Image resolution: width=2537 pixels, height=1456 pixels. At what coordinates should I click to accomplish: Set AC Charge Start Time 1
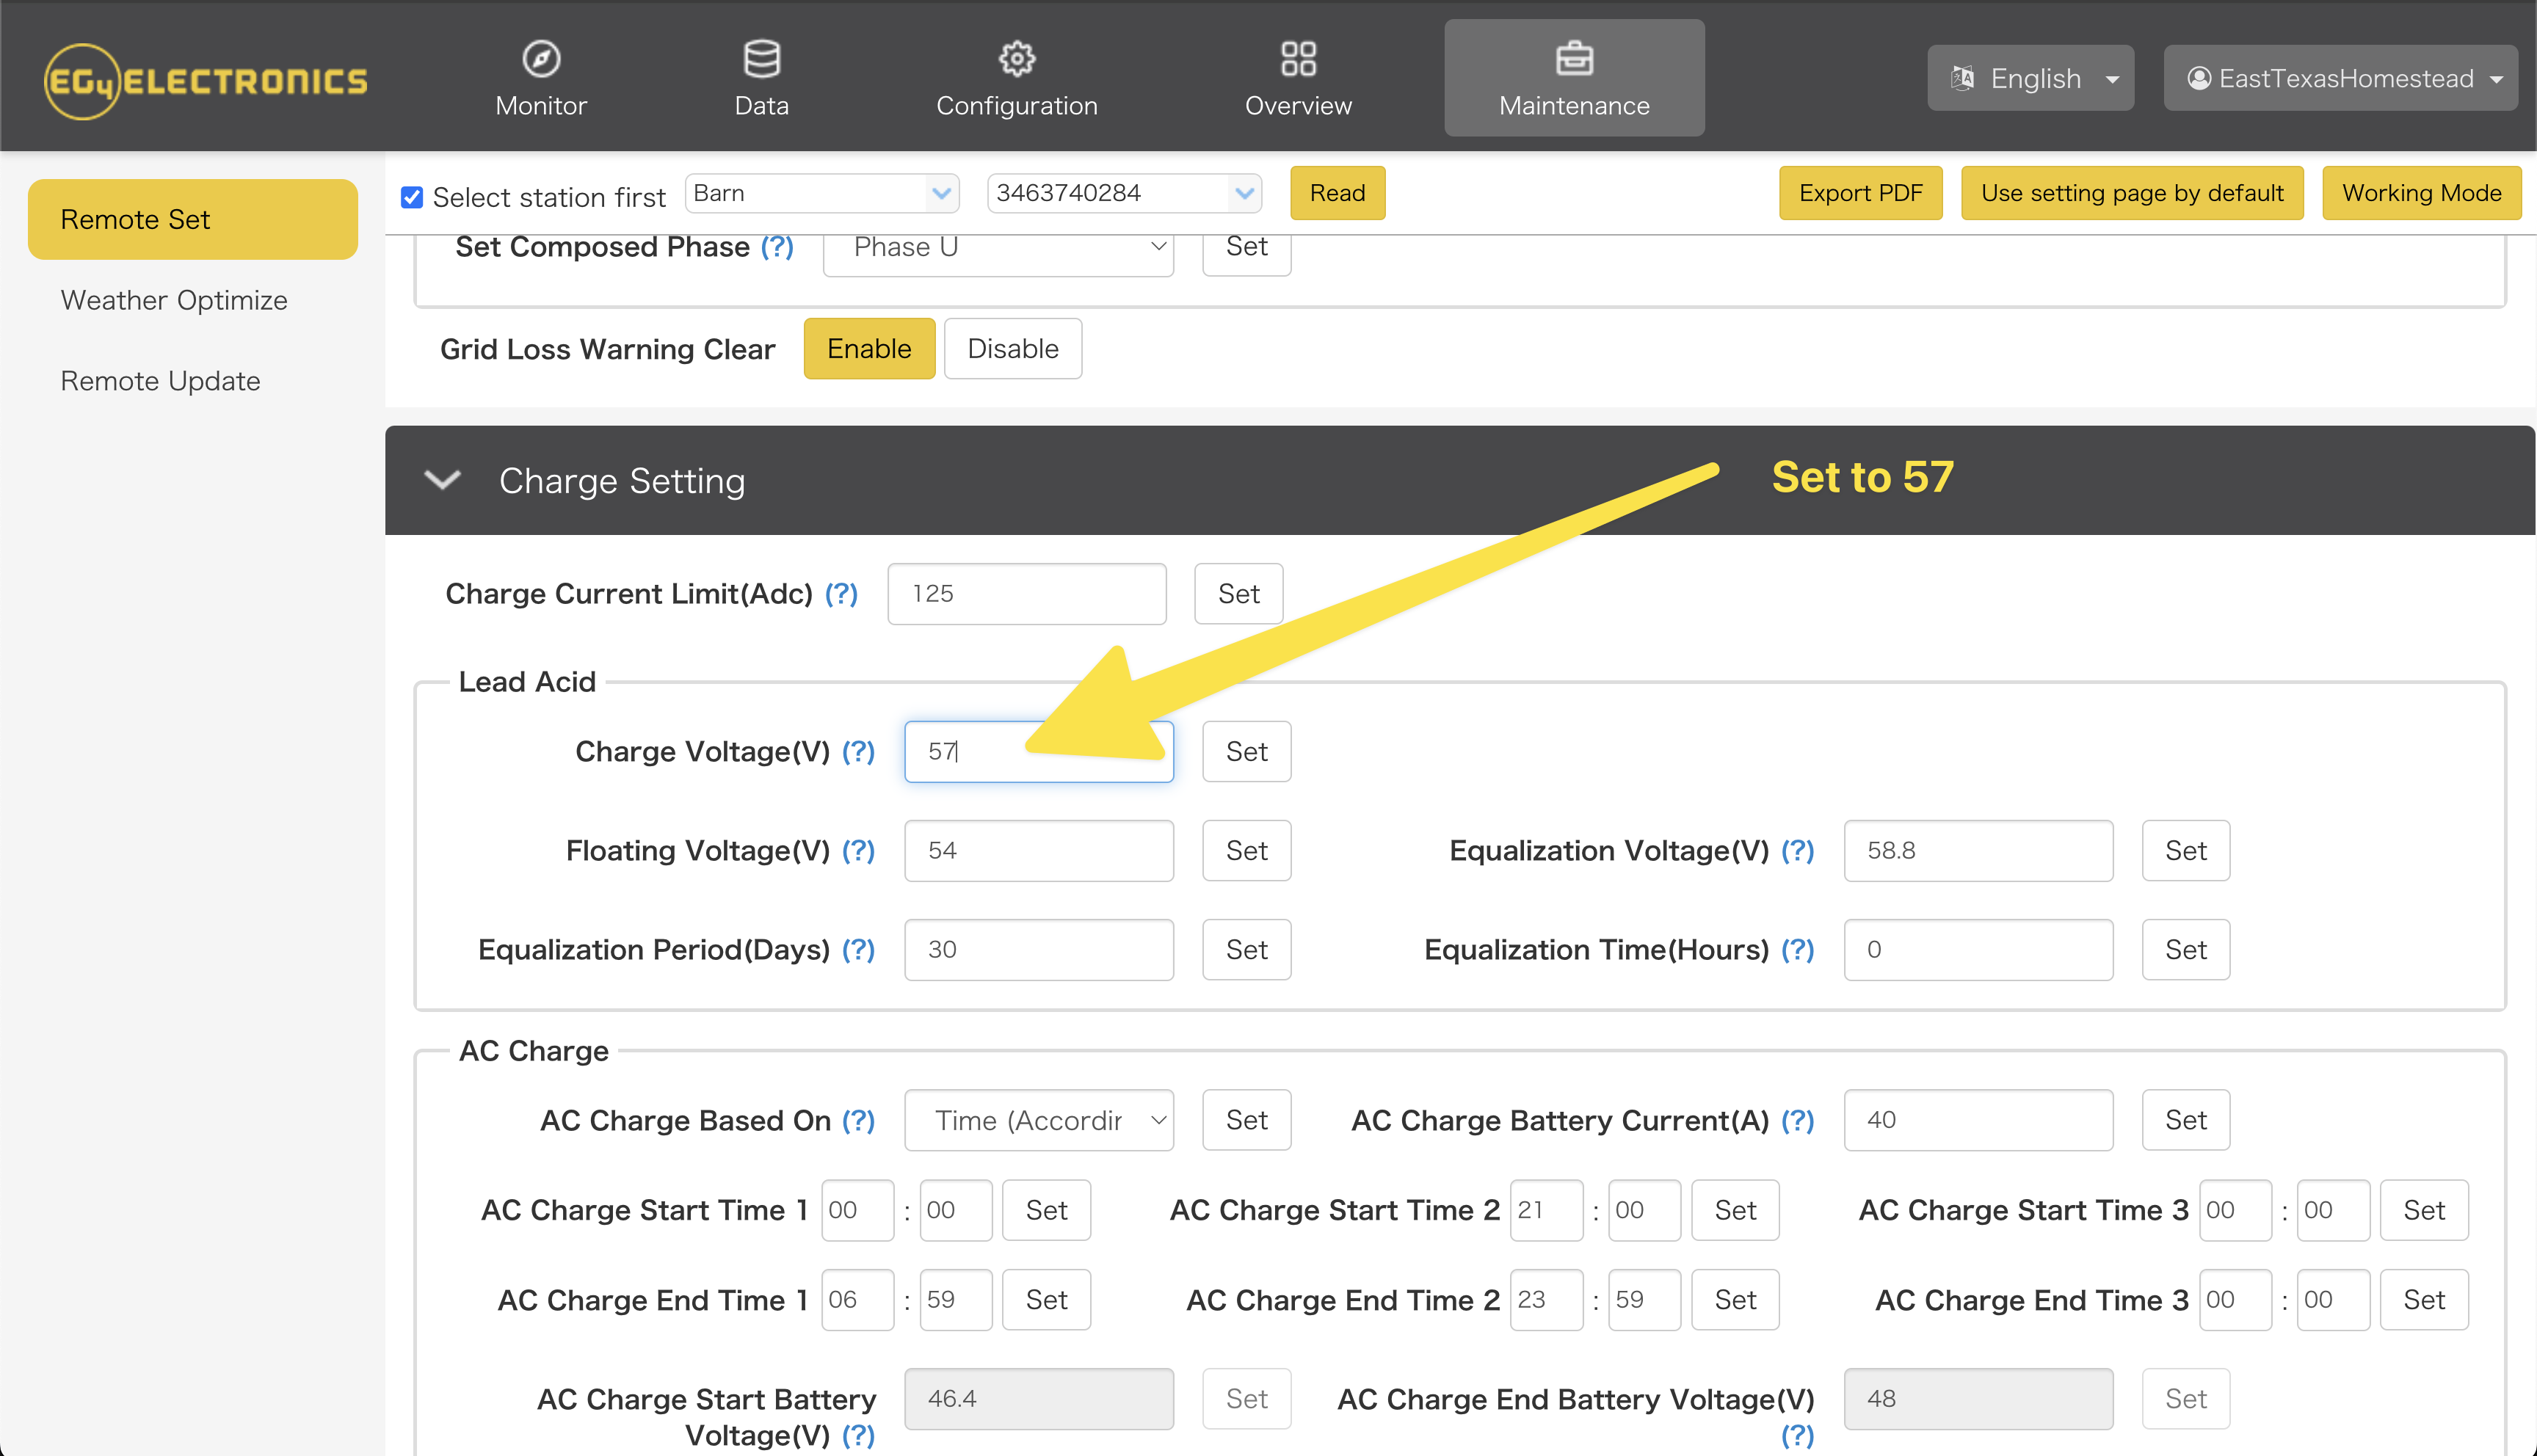[x=1046, y=1210]
